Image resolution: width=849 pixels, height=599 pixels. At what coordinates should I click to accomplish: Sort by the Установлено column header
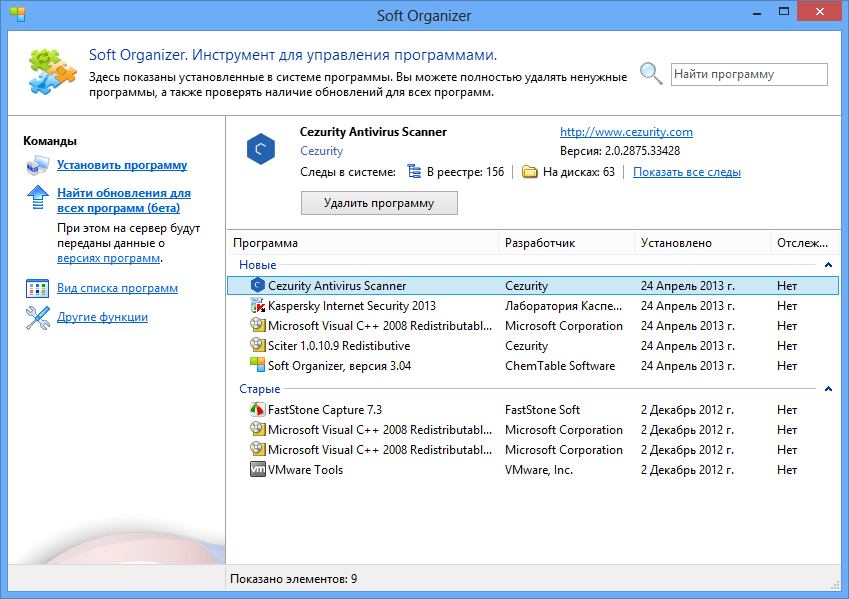point(702,243)
